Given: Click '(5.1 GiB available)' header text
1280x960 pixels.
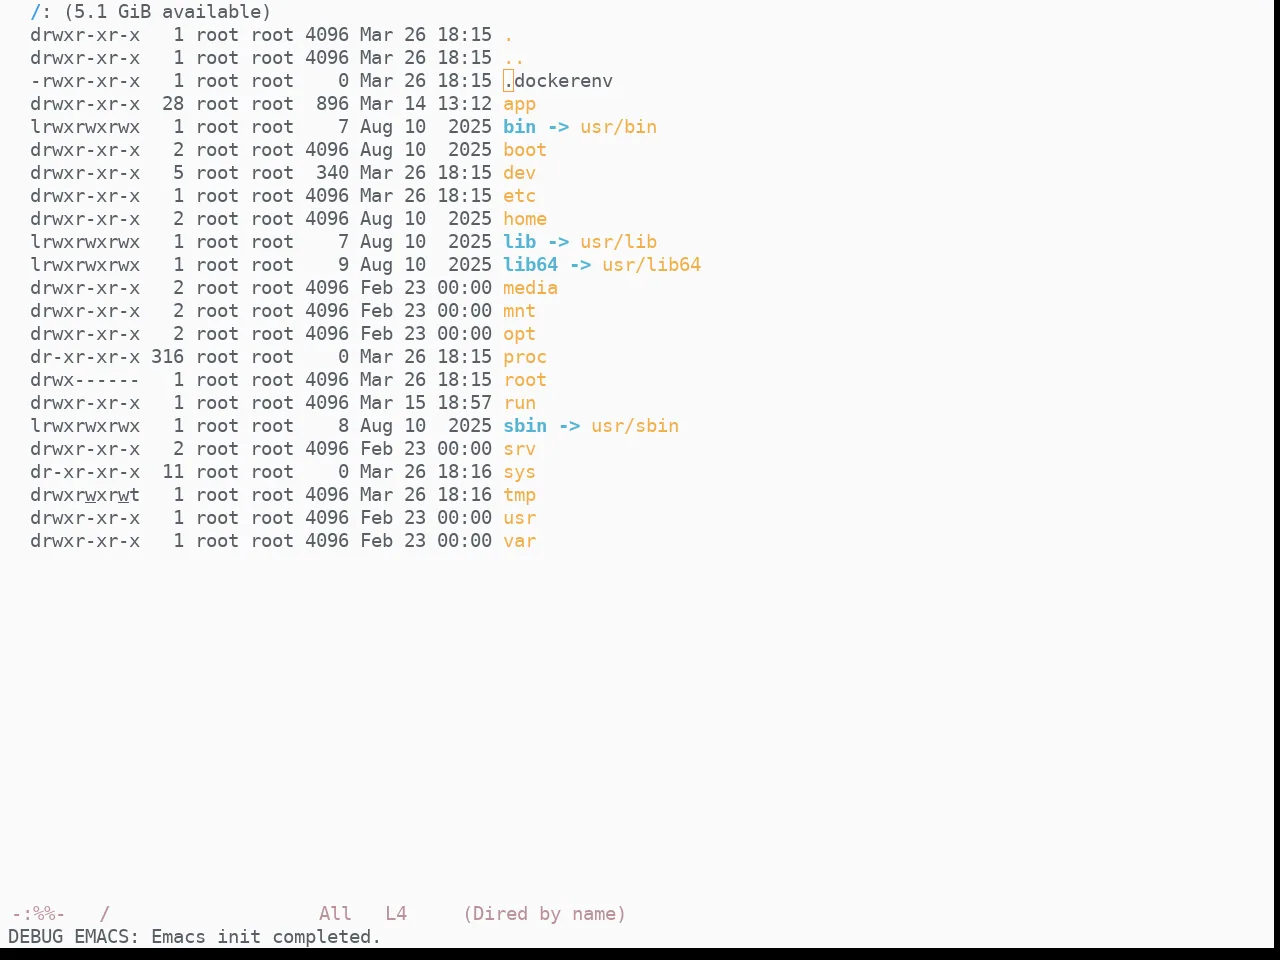Looking at the screenshot, I should pyautogui.click(x=167, y=12).
